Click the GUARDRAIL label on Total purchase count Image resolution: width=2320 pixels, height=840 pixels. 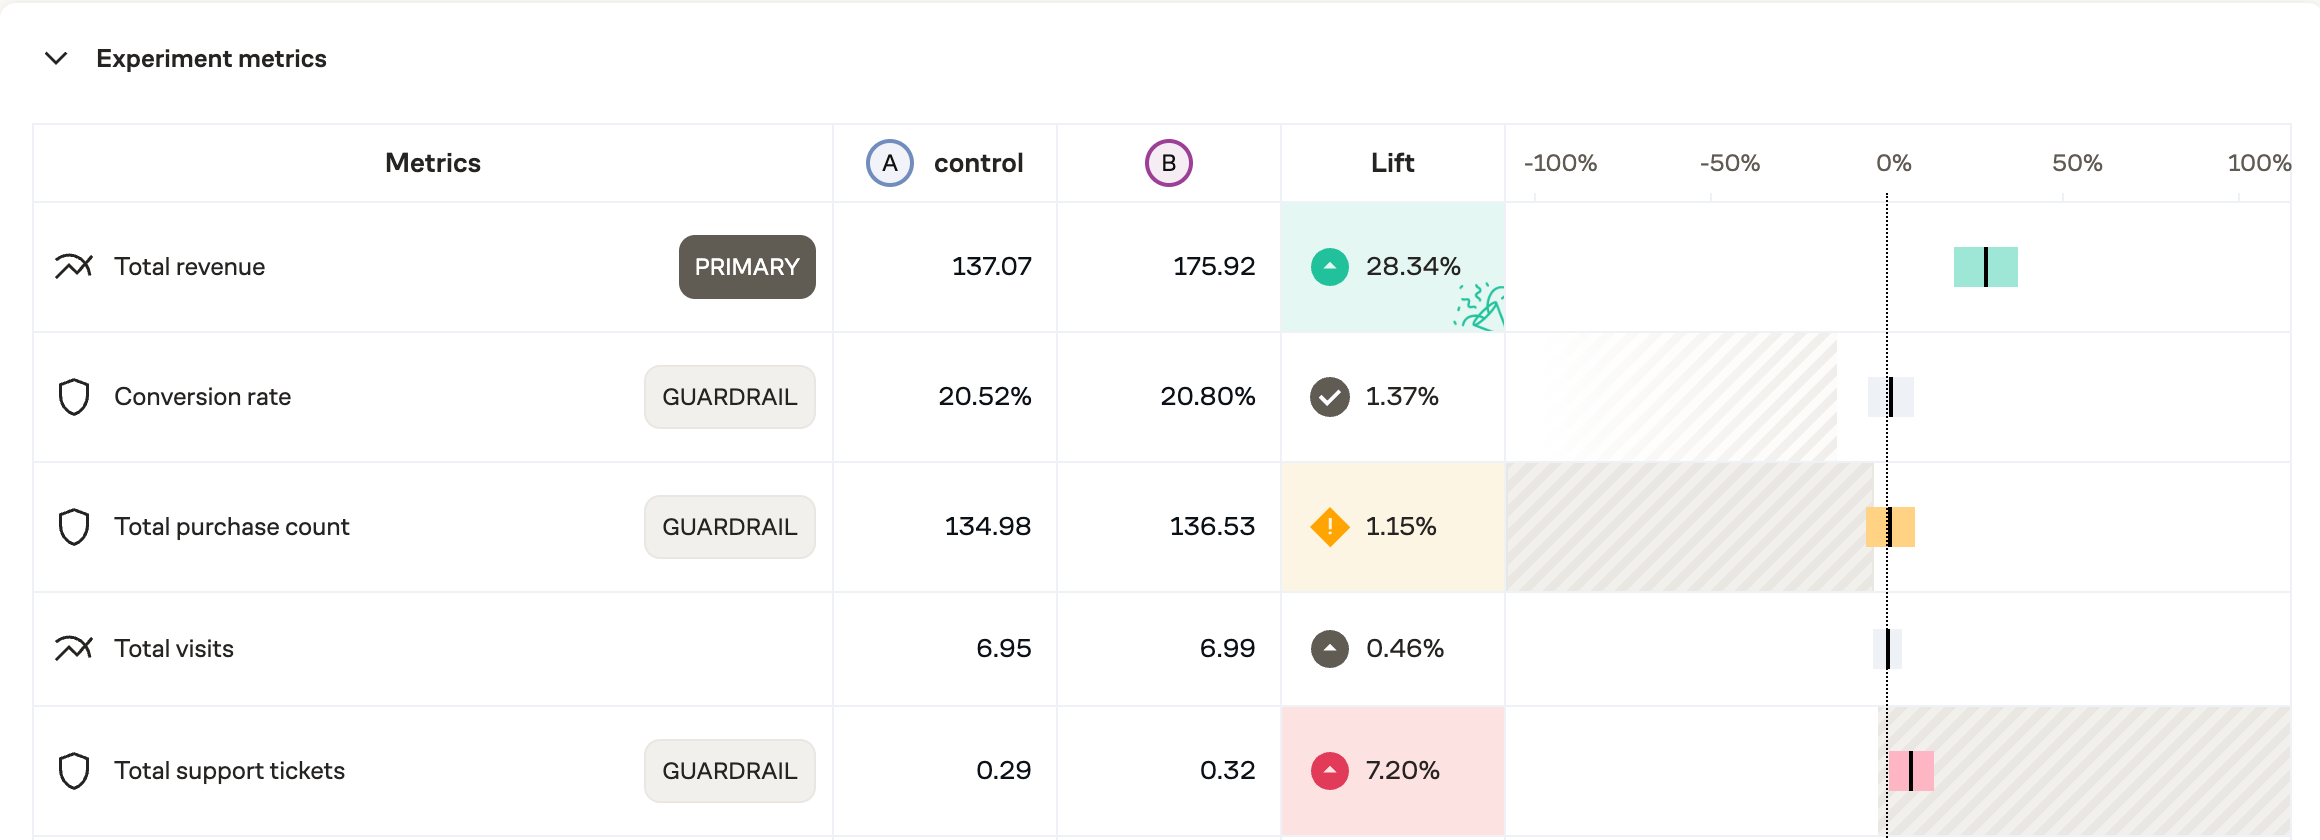click(729, 527)
